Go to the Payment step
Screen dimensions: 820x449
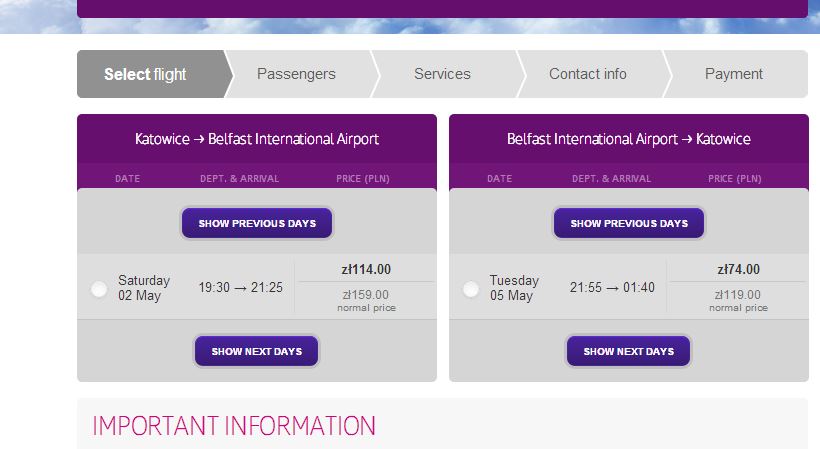pos(734,74)
